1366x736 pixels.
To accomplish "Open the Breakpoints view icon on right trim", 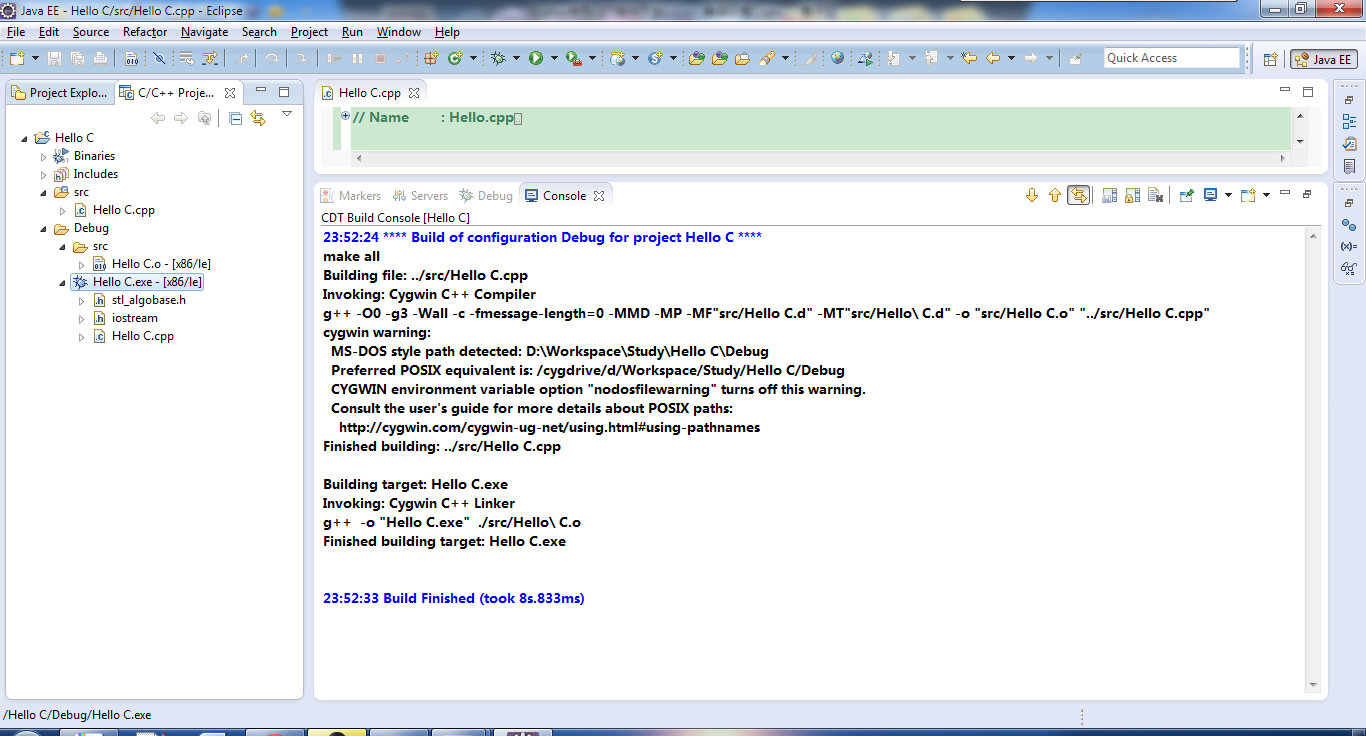I will pos(1349,225).
